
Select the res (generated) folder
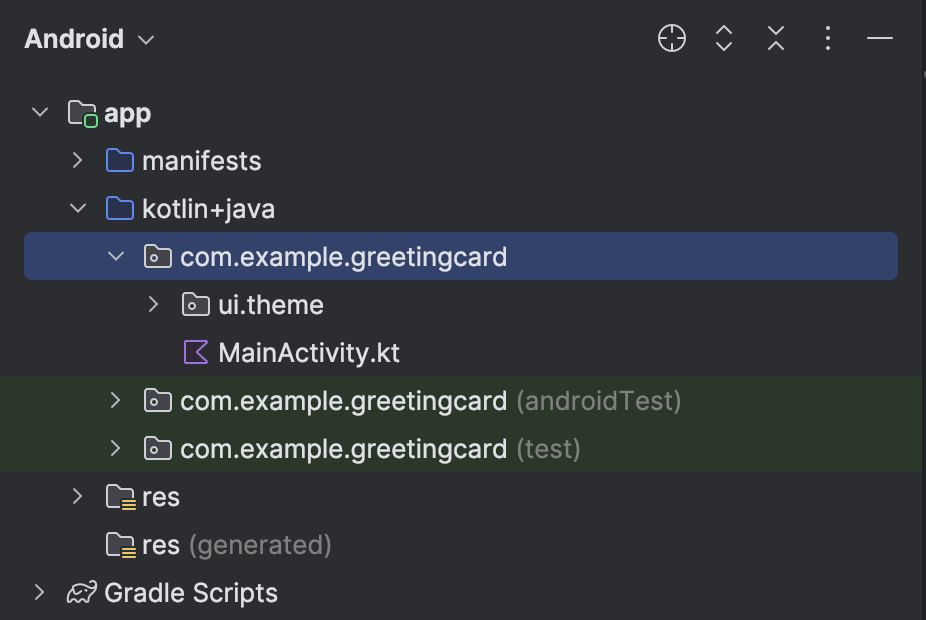(x=235, y=545)
